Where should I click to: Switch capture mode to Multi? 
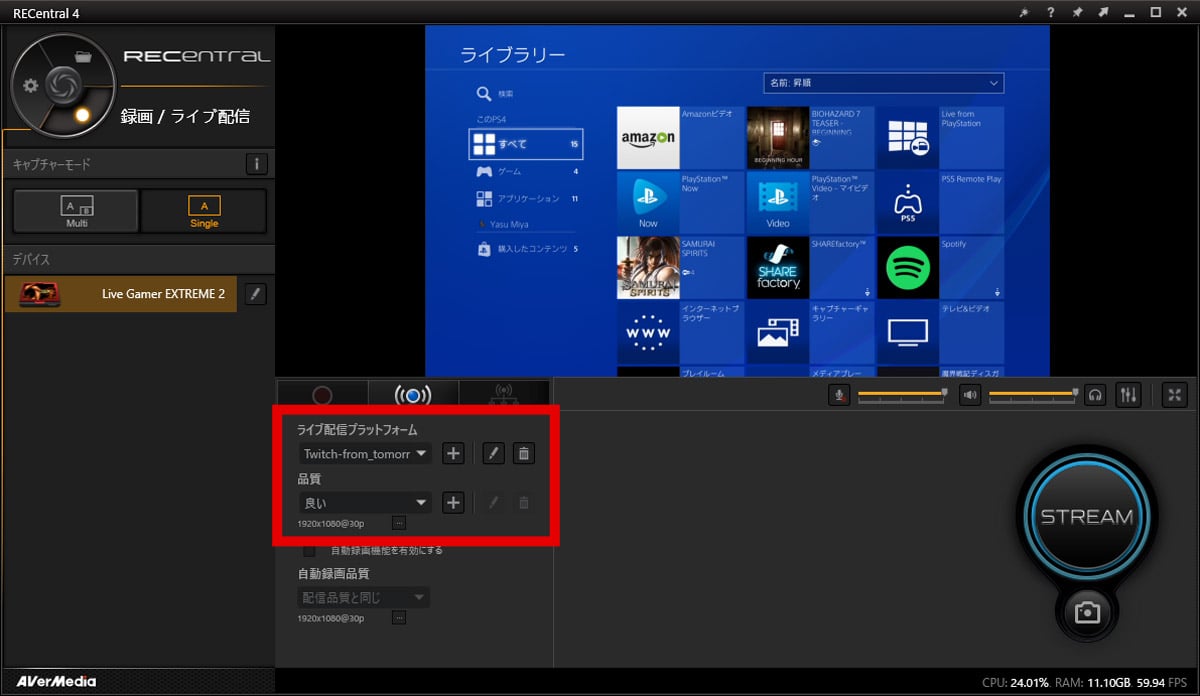[76, 210]
